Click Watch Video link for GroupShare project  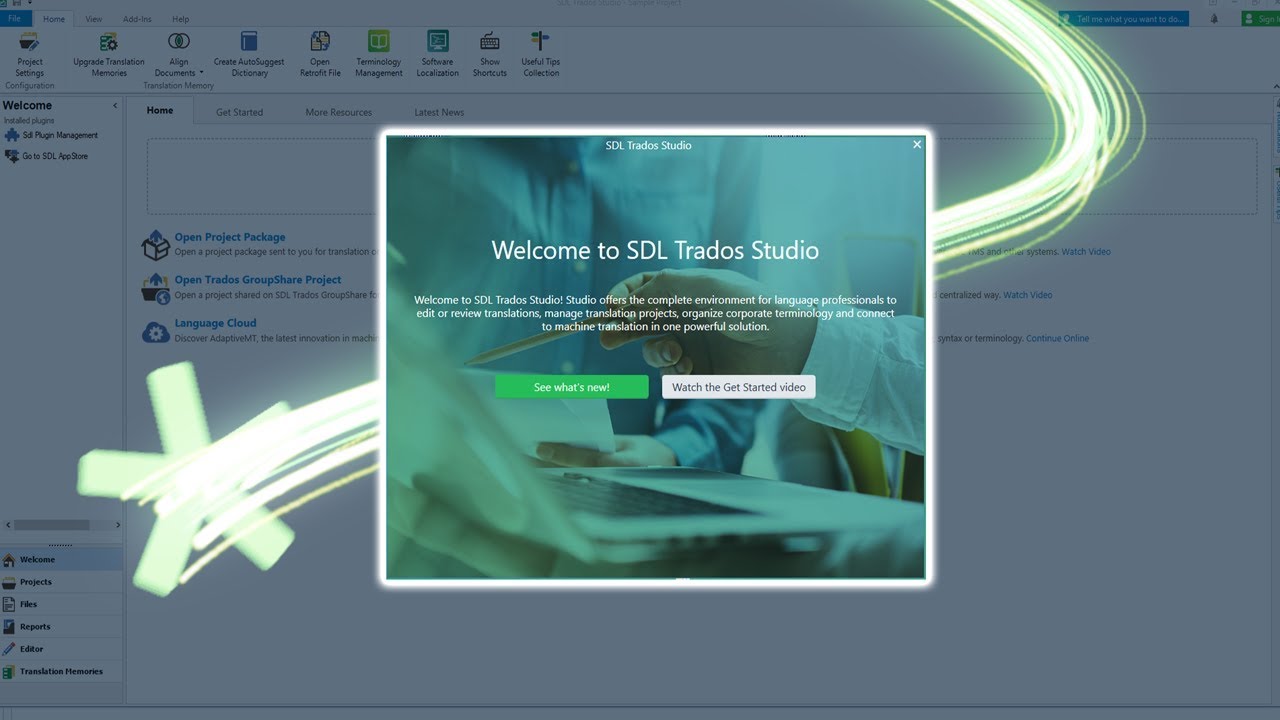tap(1028, 295)
